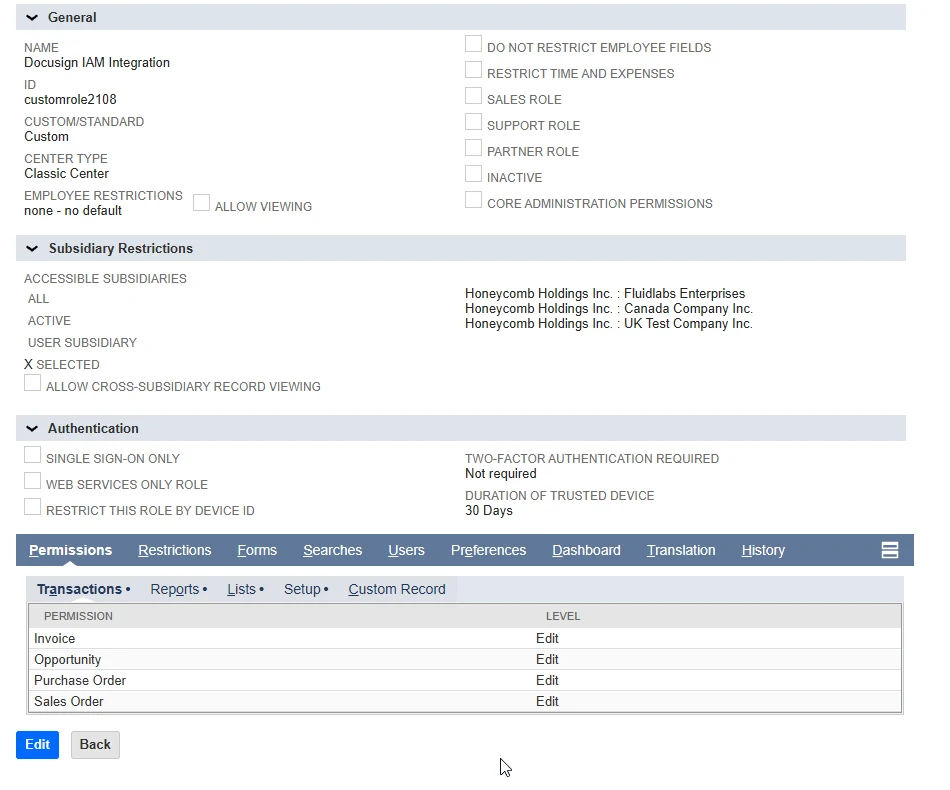Open the Restrictions tab
This screenshot has width=950, height=790.
coord(174,550)
